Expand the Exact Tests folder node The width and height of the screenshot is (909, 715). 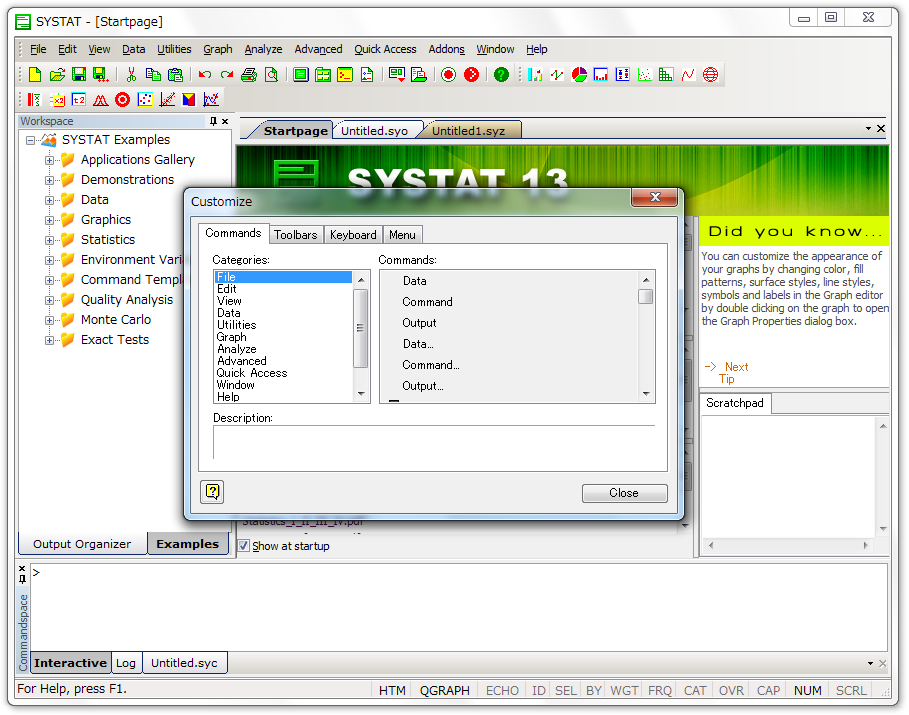[49, 340]
